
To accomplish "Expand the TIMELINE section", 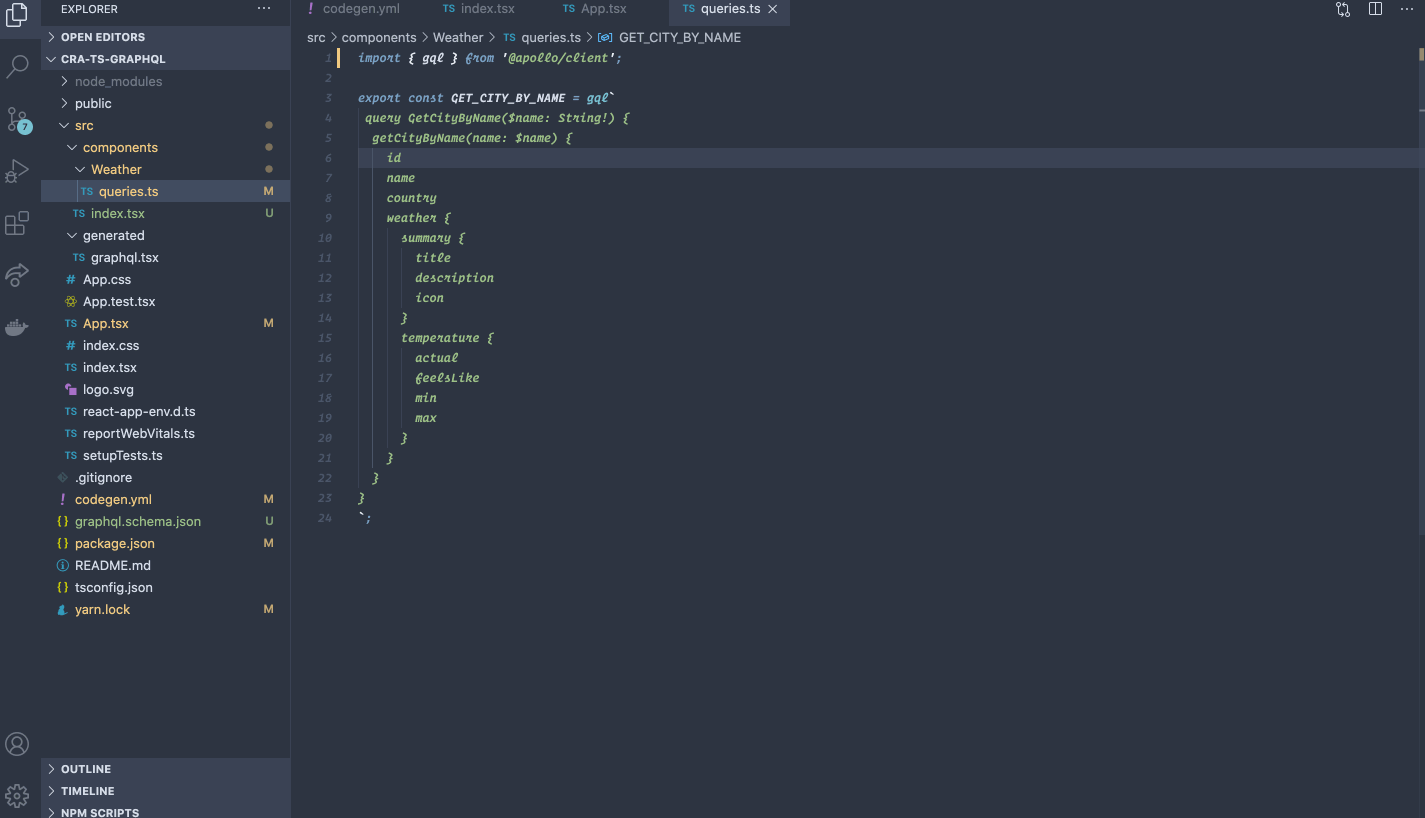I will (88, 791).
